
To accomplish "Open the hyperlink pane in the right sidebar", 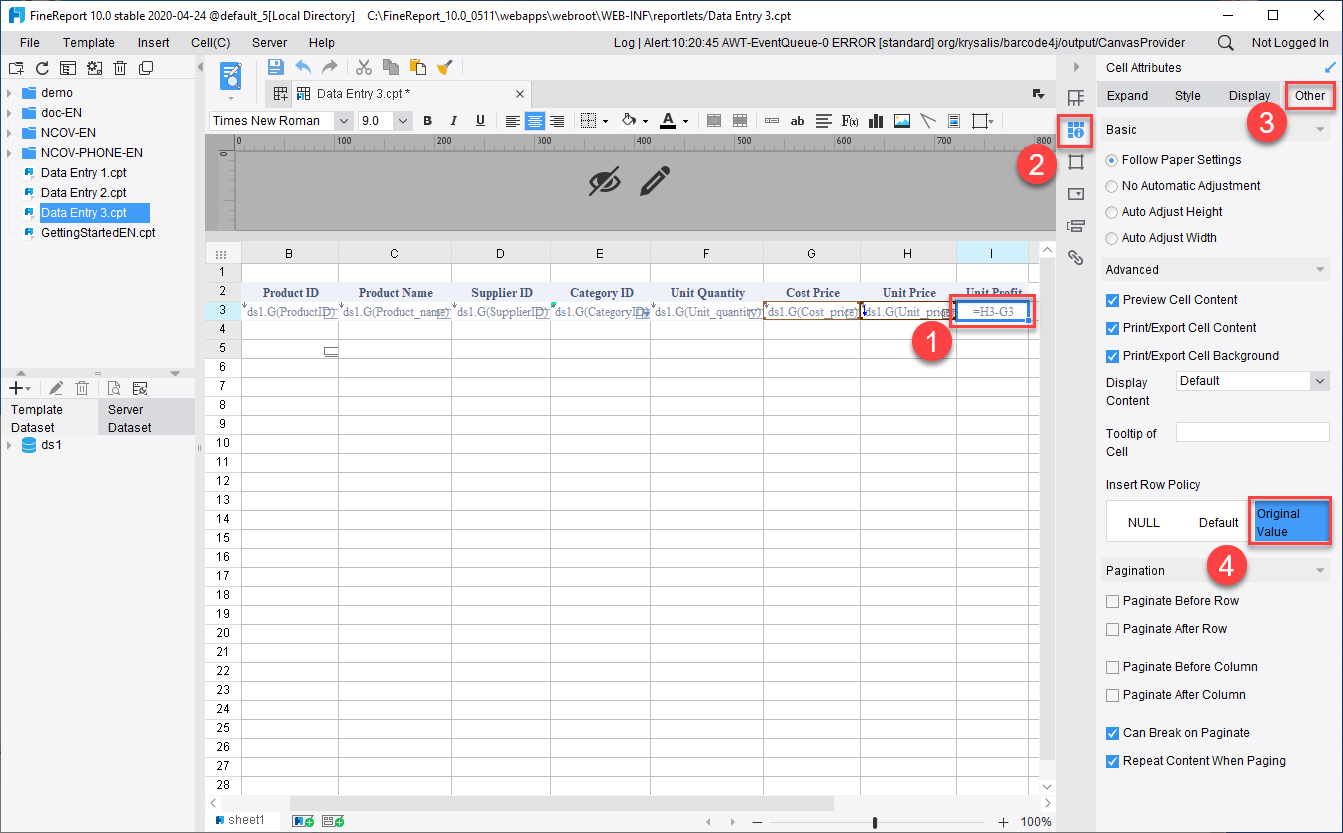I will pos(1076,258).
